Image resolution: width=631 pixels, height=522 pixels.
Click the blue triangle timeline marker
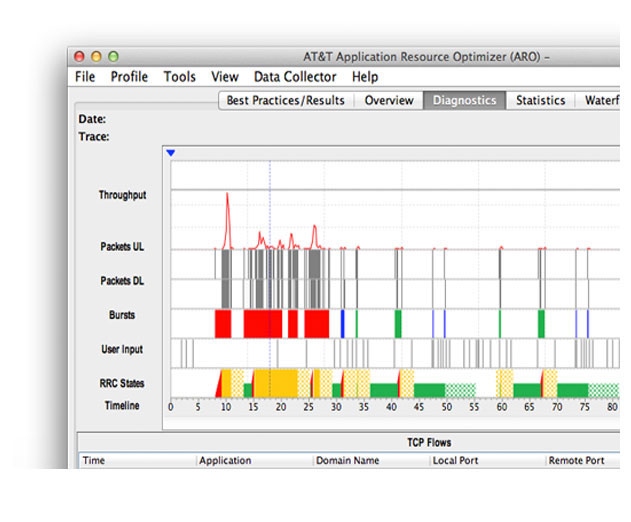pos(171,153)
